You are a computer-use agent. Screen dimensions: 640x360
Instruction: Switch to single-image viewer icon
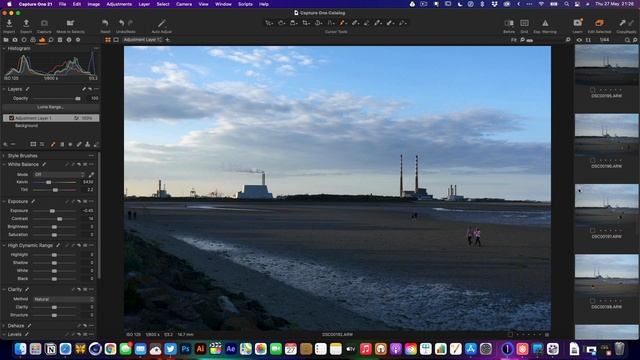(x=116, y=40)
